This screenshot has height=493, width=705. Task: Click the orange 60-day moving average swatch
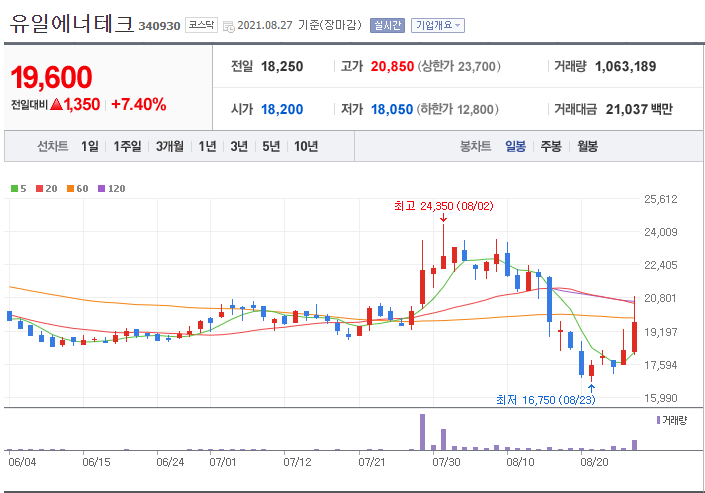[70, 188]
